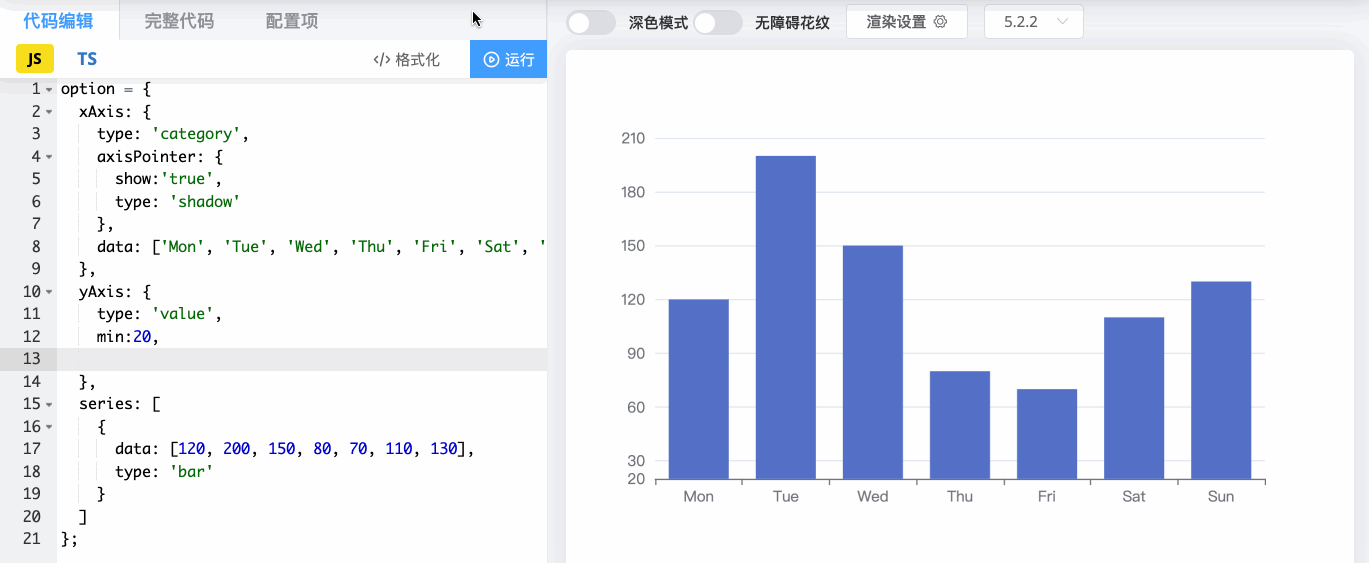1369x563 pixels.
Task: Collapse the option block at line 1
Action: [x=49, y=89]
